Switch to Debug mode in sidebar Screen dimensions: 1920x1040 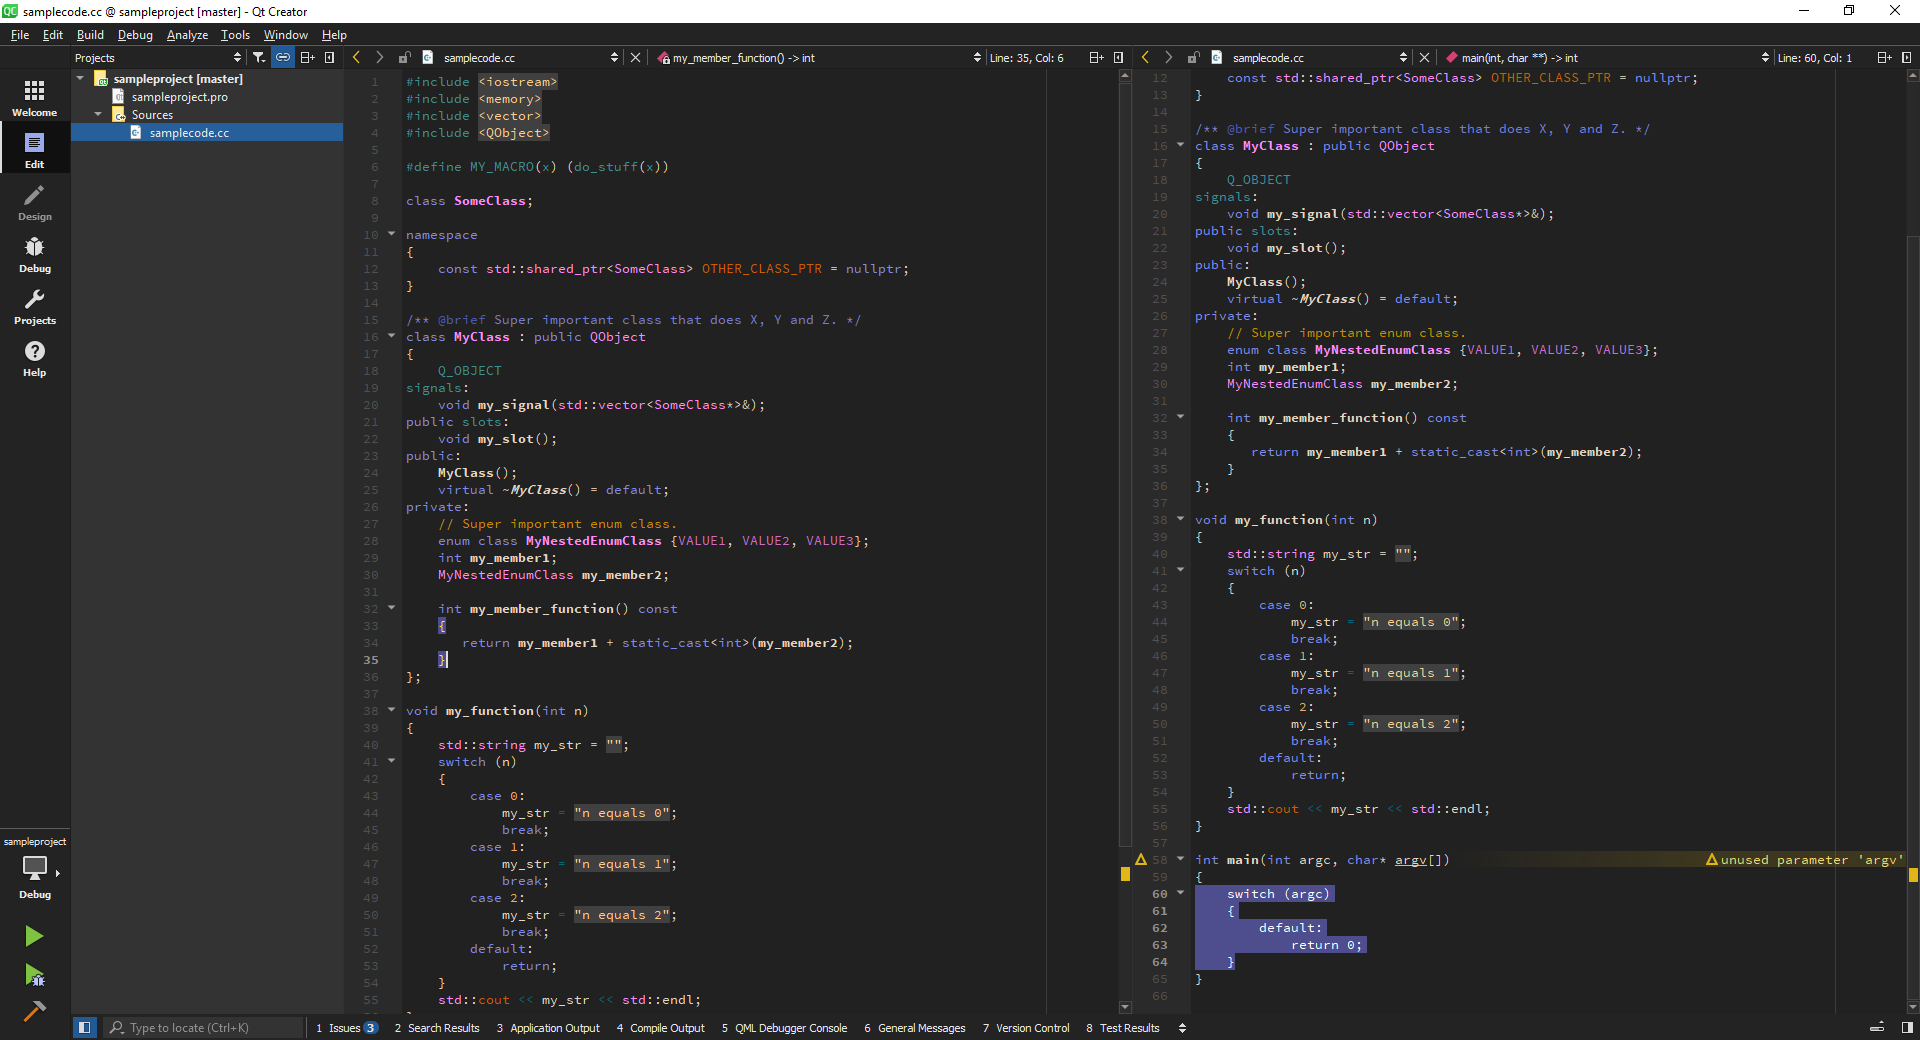pyautogui.click(x=35, y=254)
